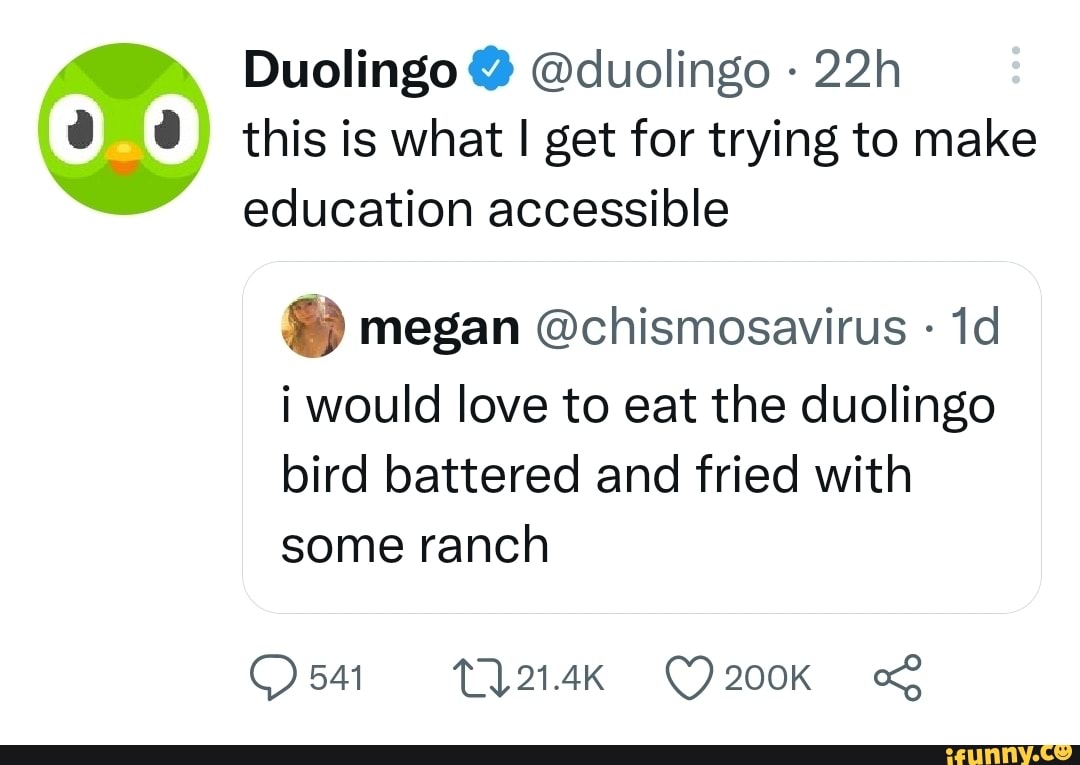1080x765 pixels.
Task: Click the 22h timestamp on Duolingo's tweet
Action: [858, 68]
